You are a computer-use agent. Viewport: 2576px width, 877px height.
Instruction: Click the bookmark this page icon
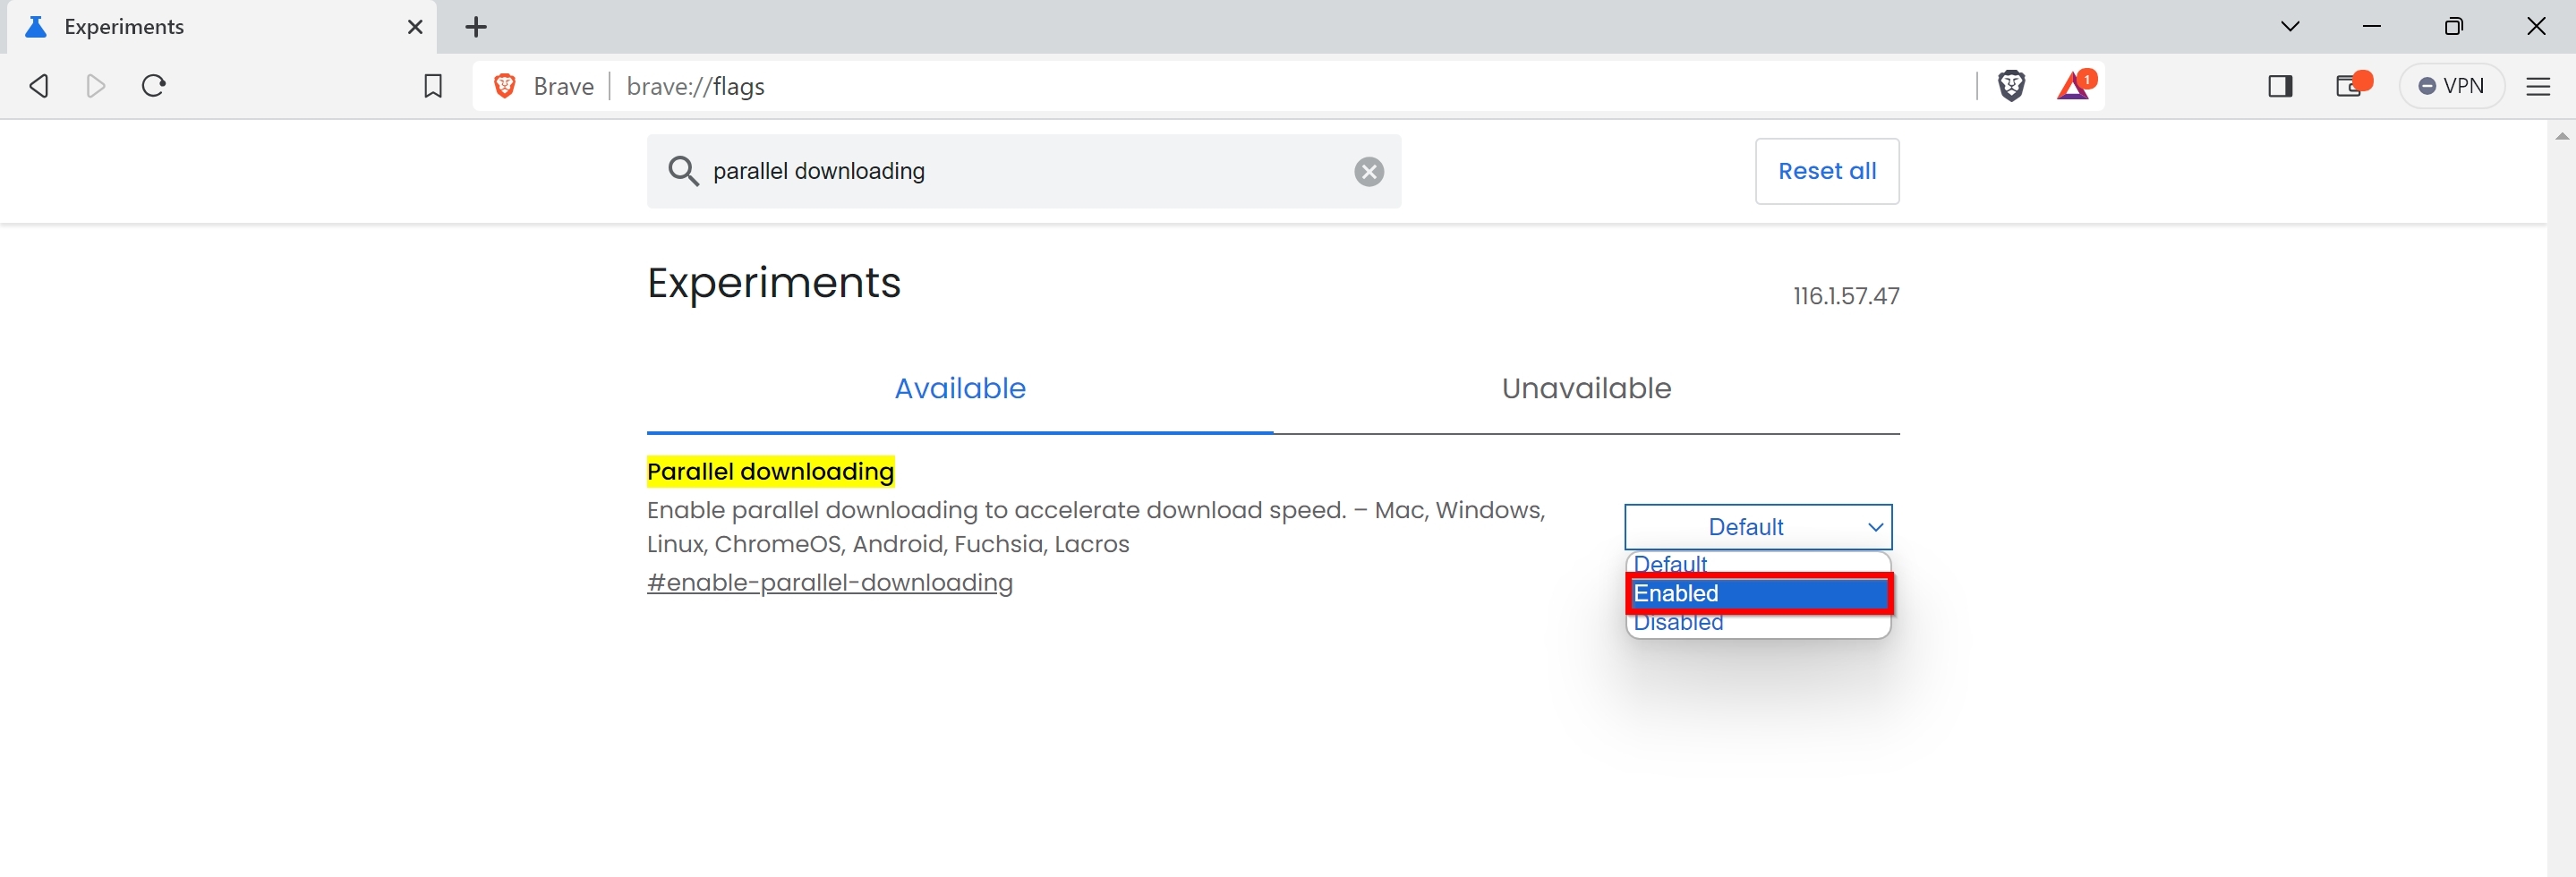pyautogui.click(x=432, y=86)
